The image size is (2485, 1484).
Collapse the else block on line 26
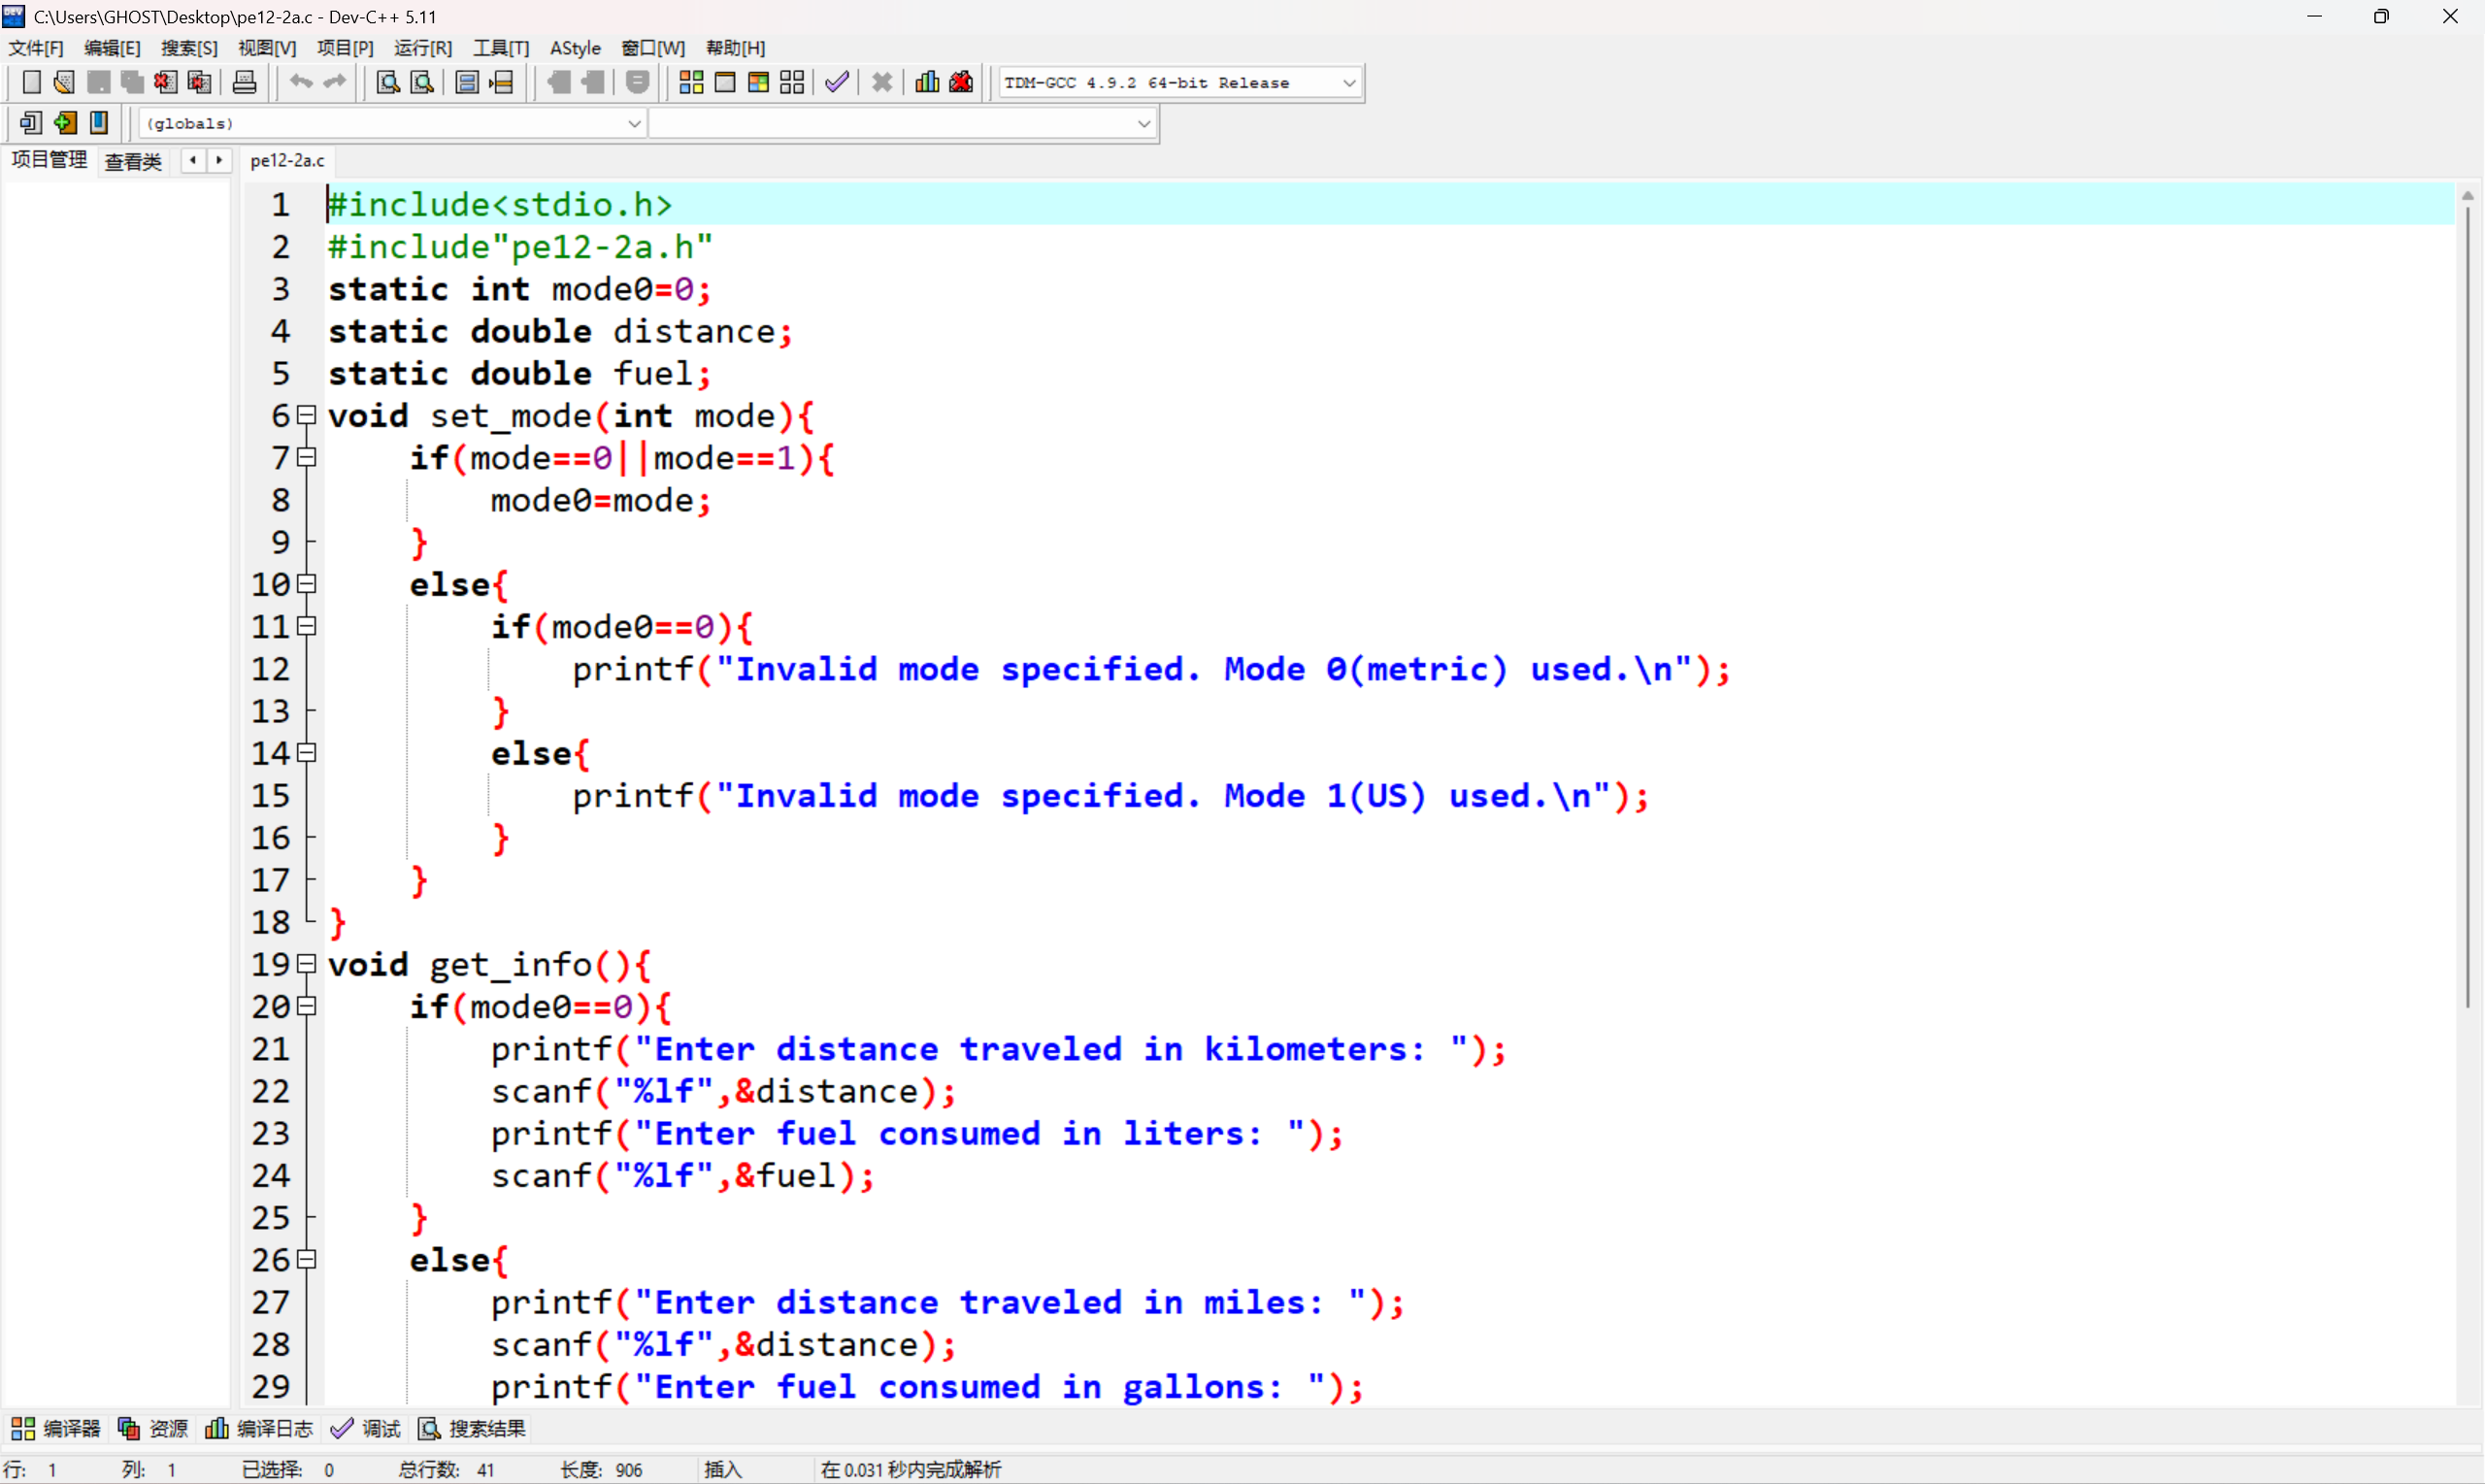tap(308, 1260)
